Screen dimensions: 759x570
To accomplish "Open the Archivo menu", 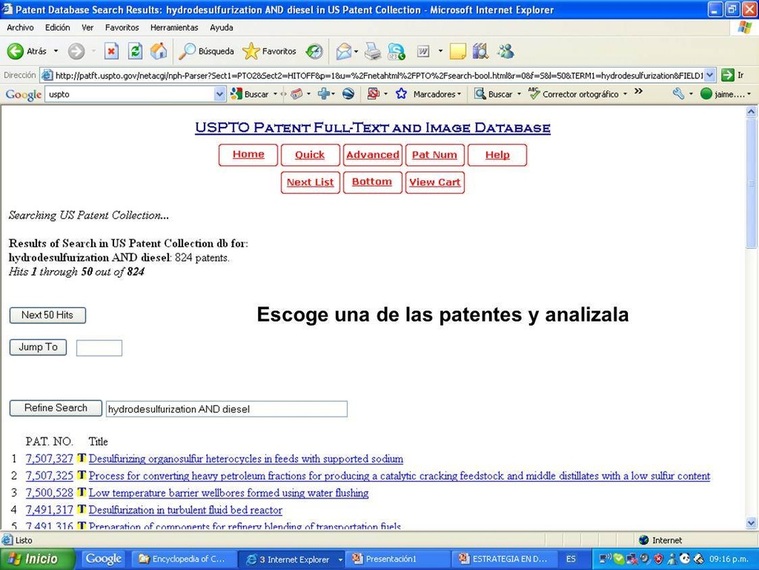I will 20,28.
